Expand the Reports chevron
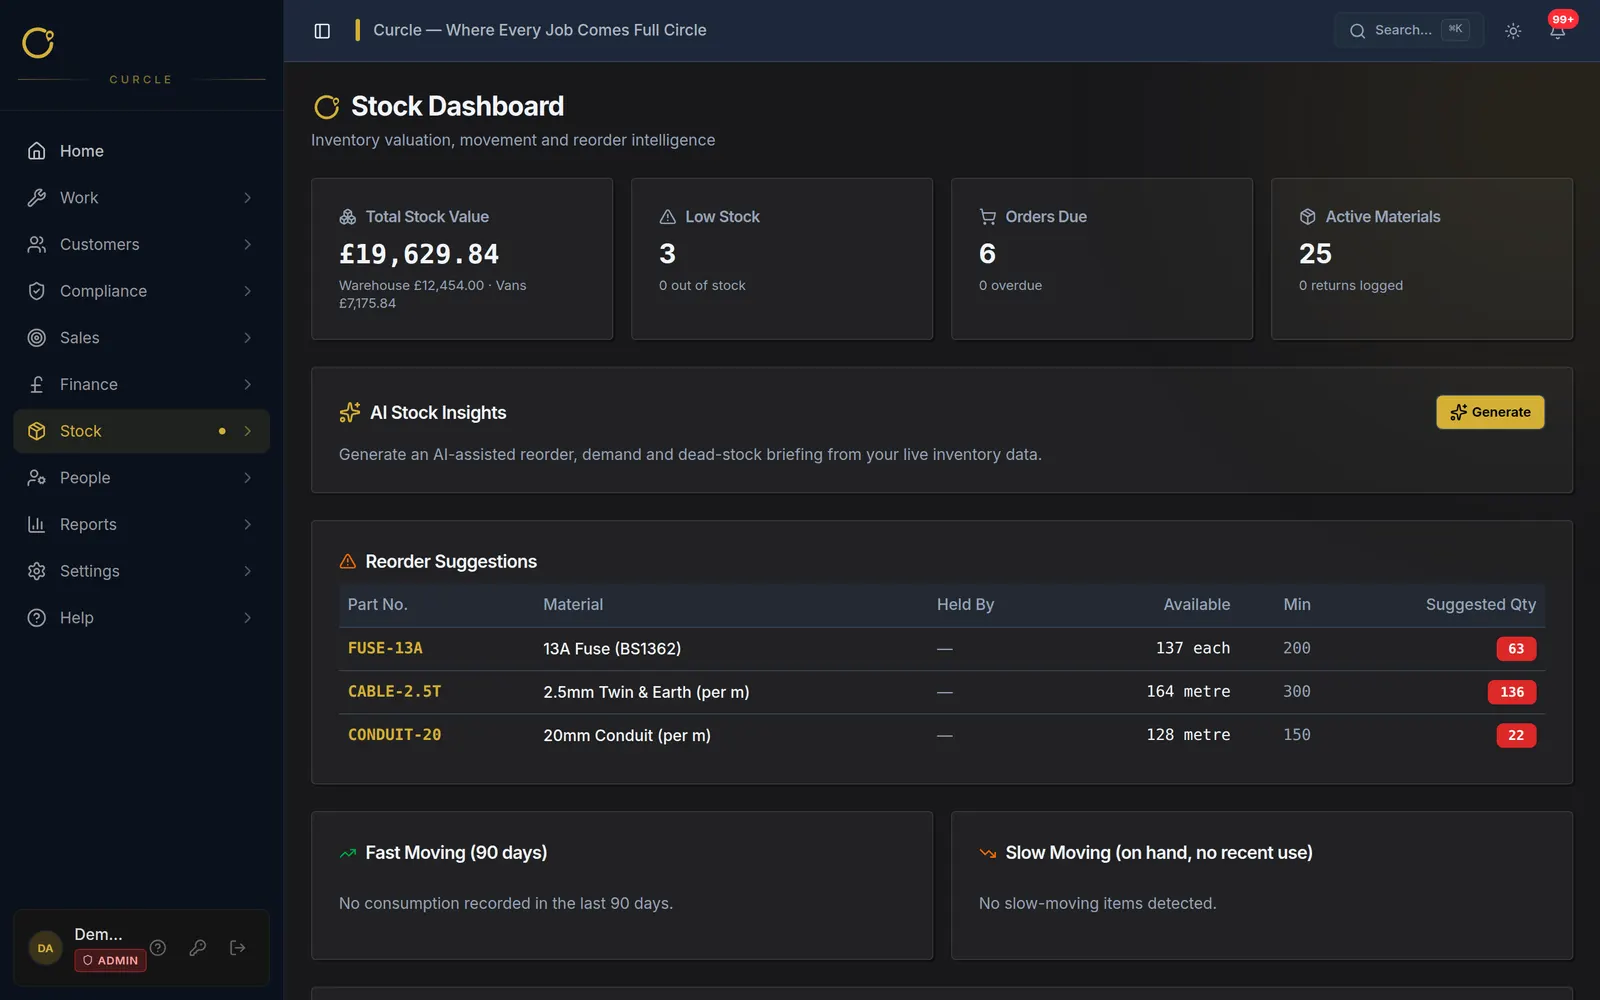1600x1000 pixels. click(247, 524)
